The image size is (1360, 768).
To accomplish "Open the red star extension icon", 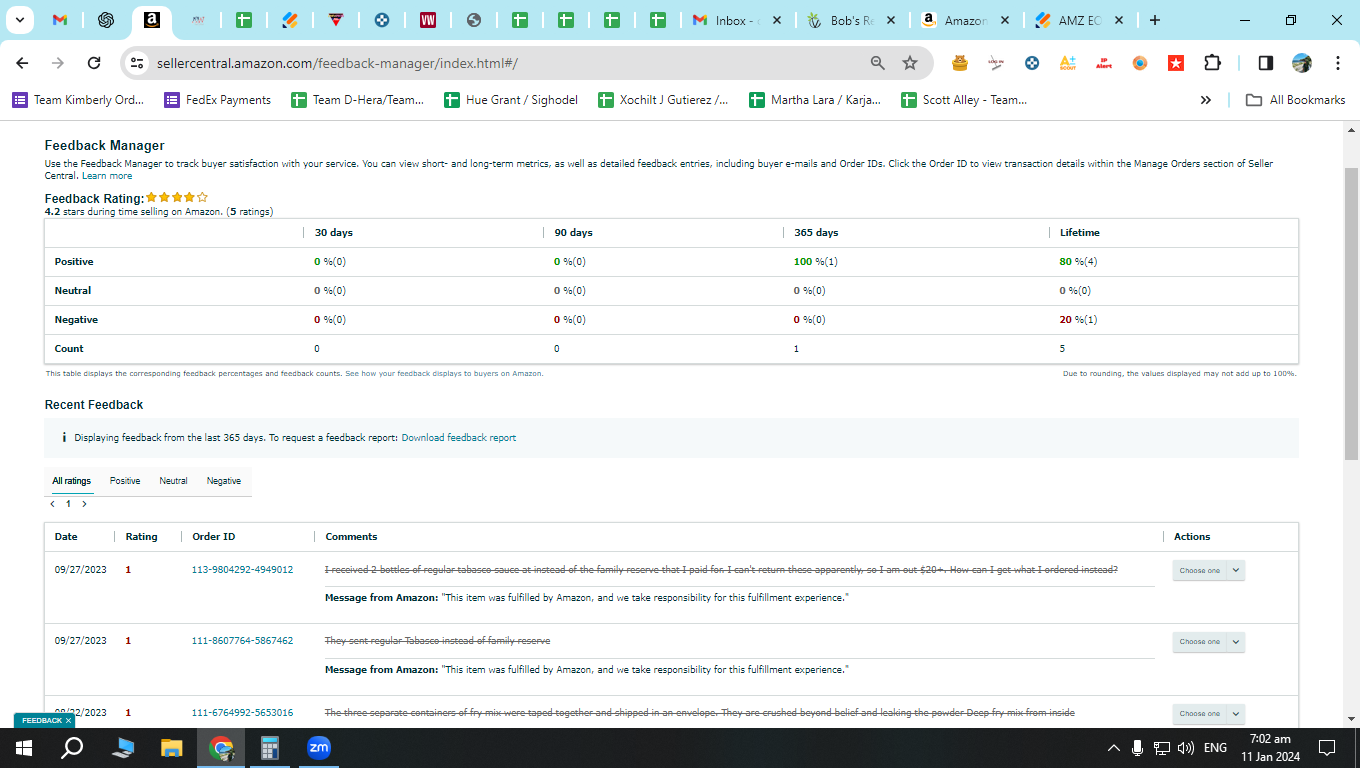I will pyautogui.click(x=1176, y=63).
